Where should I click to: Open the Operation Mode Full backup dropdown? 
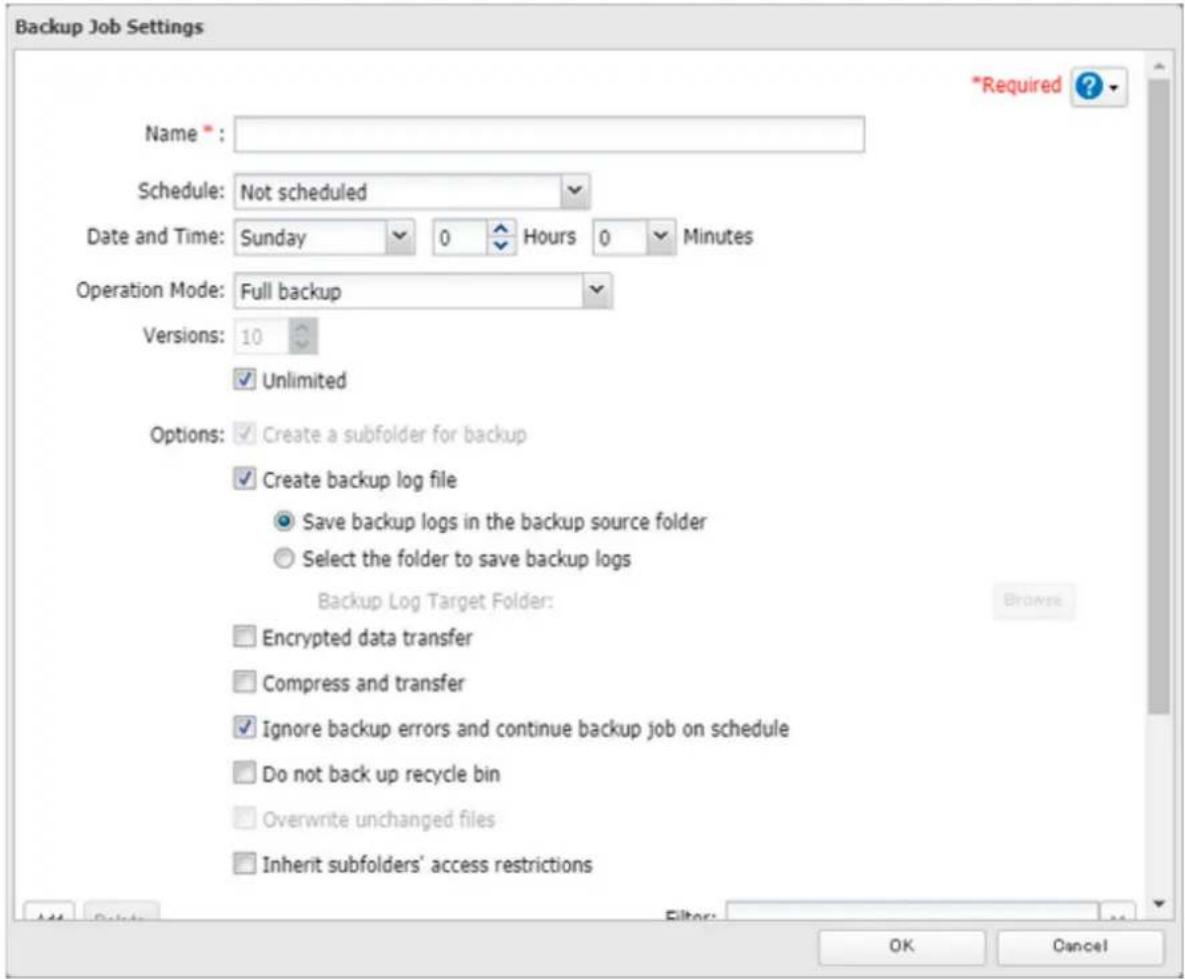423,291
